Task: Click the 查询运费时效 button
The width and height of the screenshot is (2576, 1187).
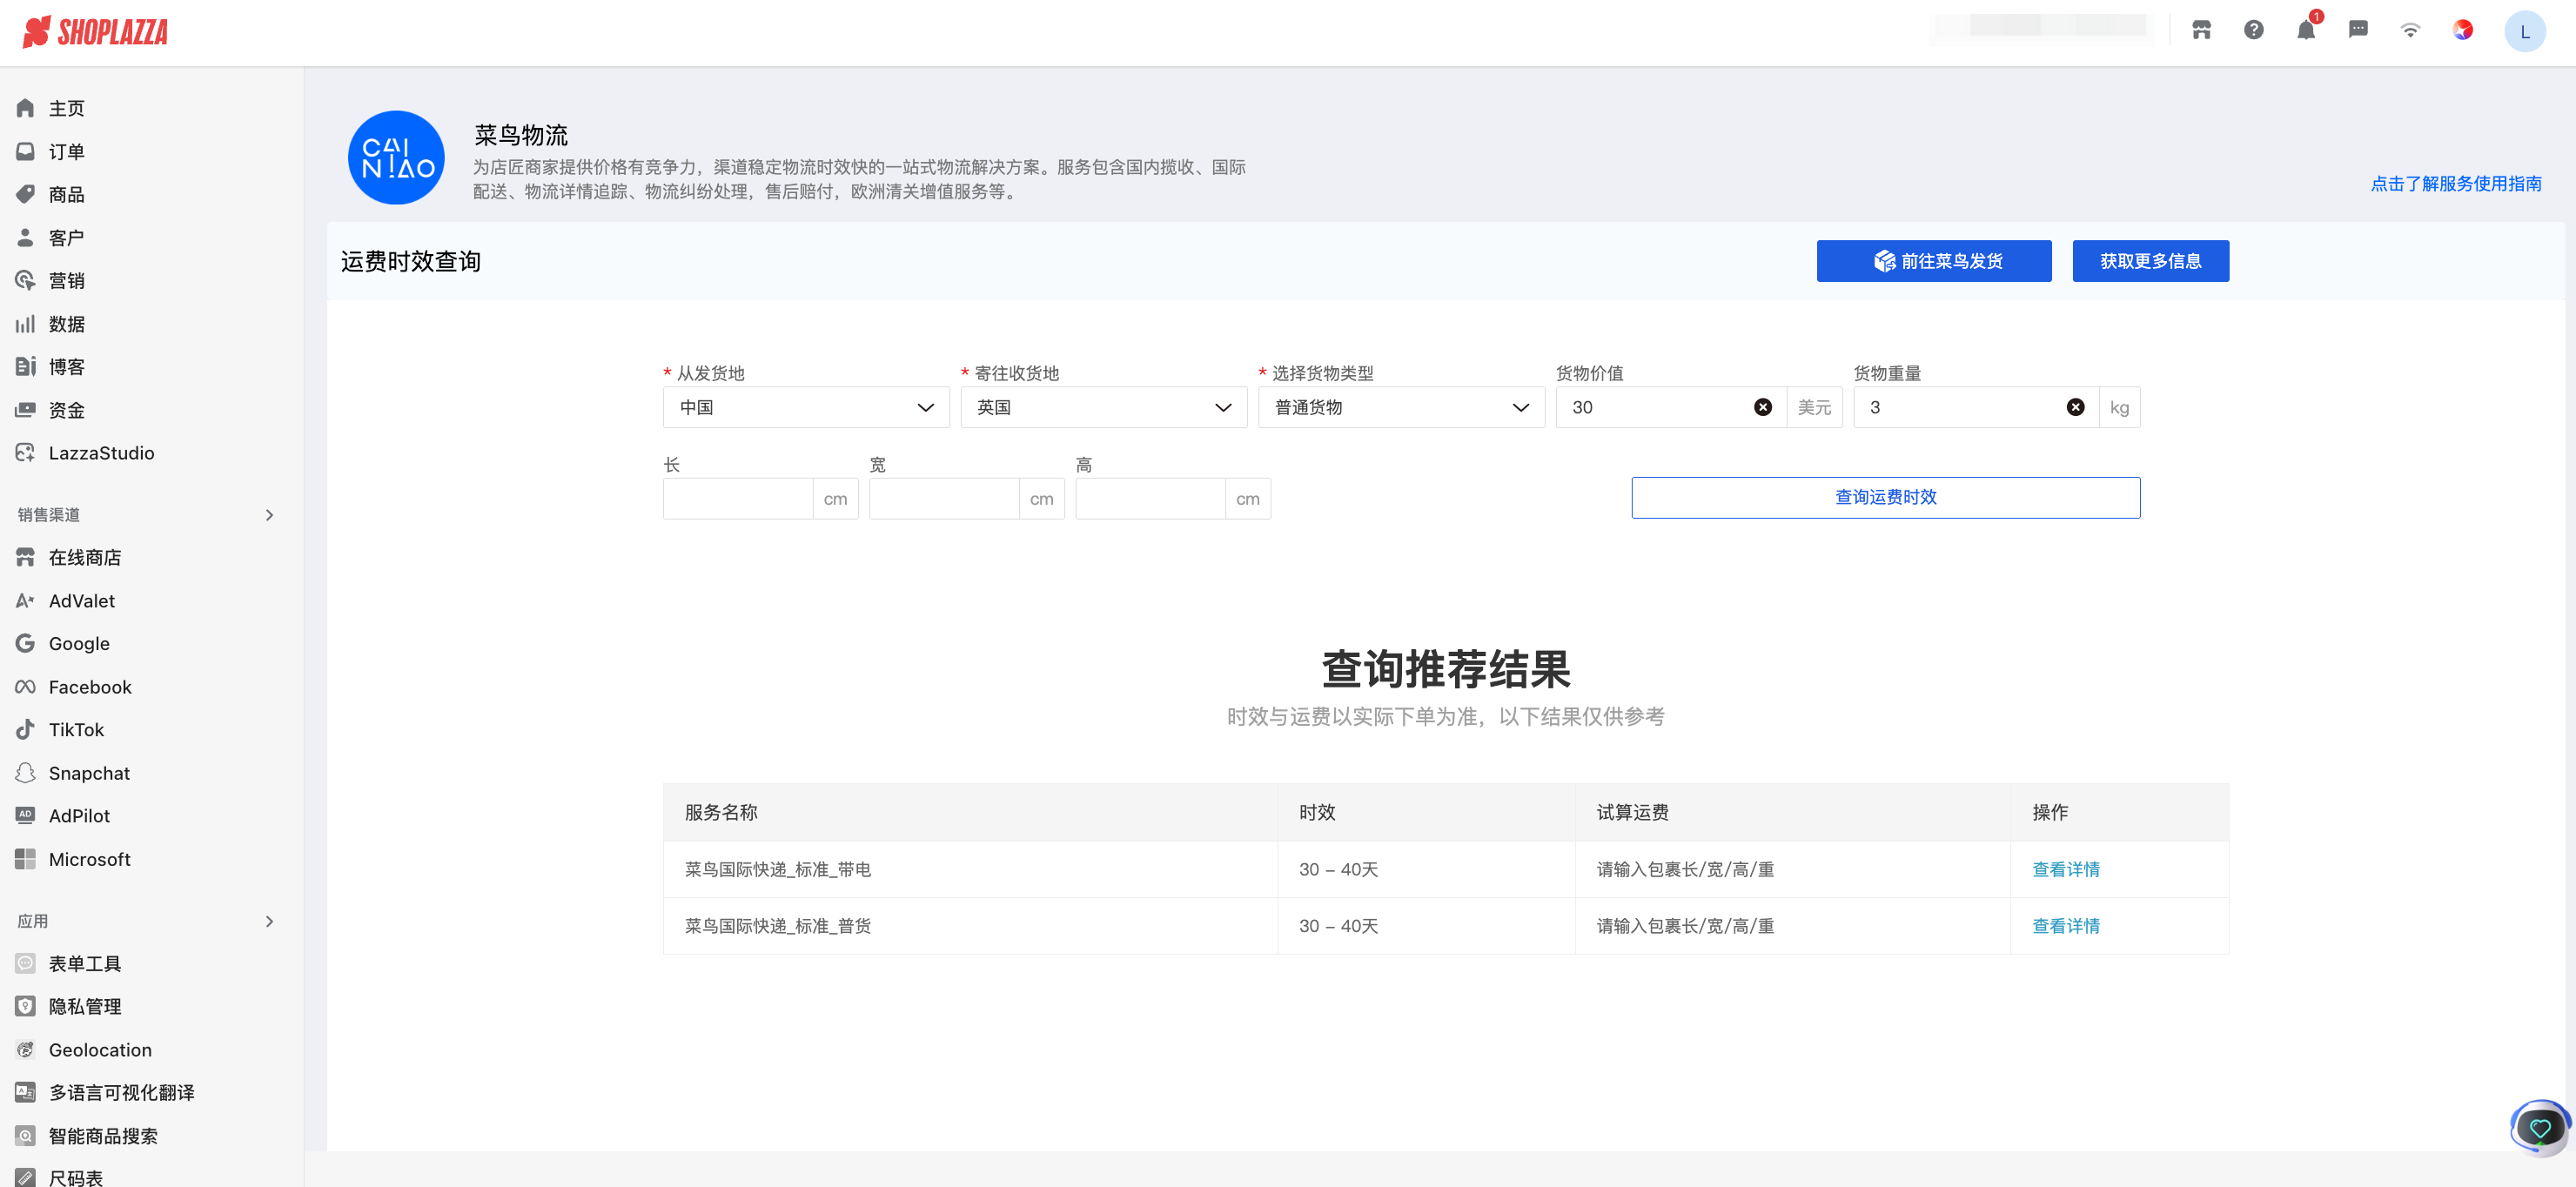Action: click(1885, 497)
